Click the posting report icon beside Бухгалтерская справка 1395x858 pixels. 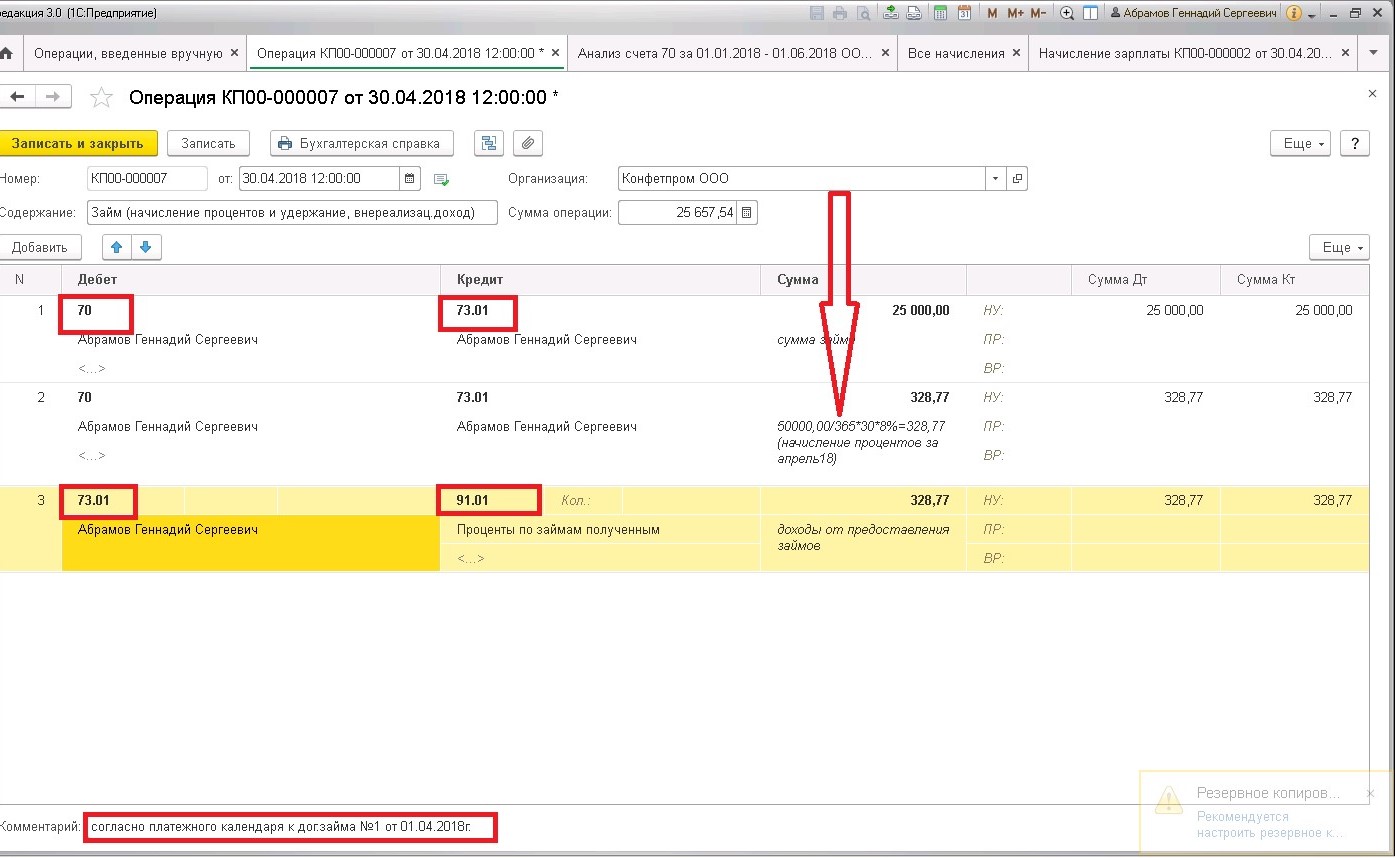coord(488,143)
